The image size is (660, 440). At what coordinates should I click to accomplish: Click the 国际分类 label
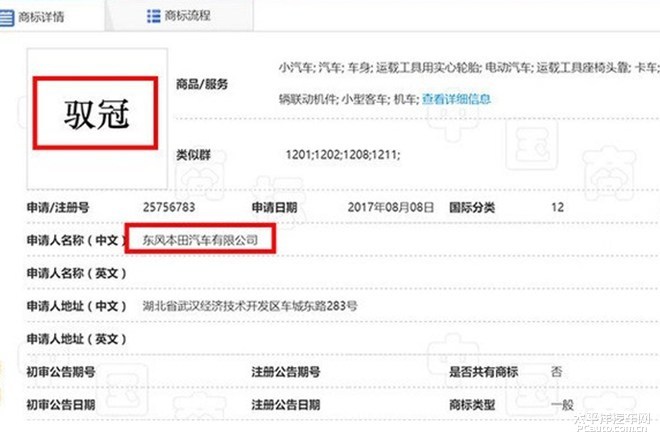pyautogui.click(x=472, y=207)
